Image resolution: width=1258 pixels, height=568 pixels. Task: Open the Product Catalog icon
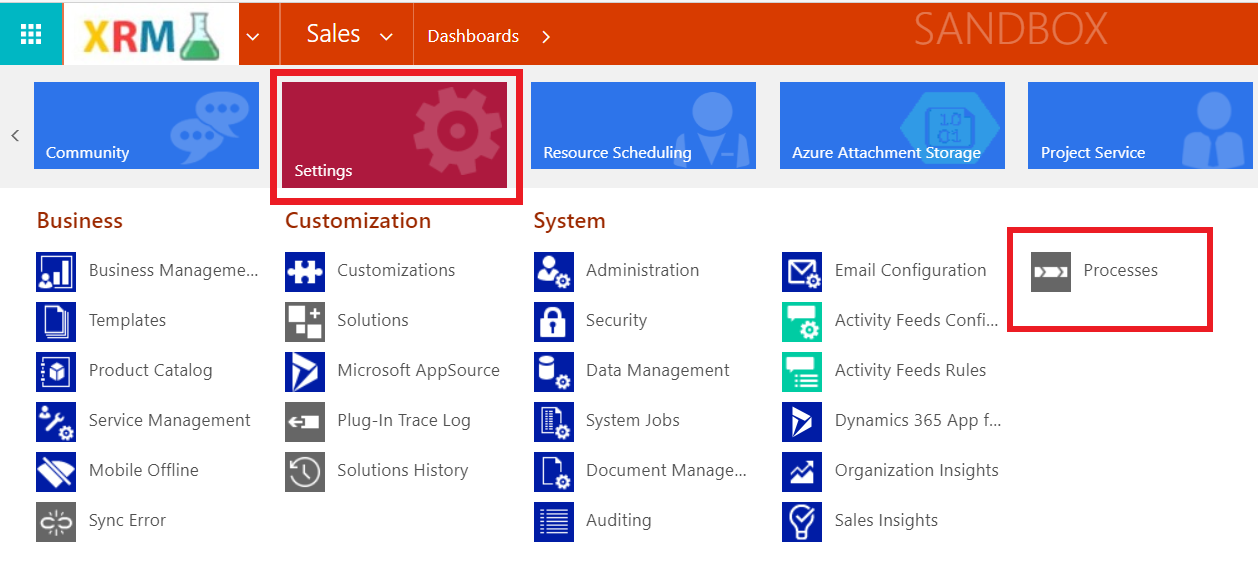tap(55, 371)
